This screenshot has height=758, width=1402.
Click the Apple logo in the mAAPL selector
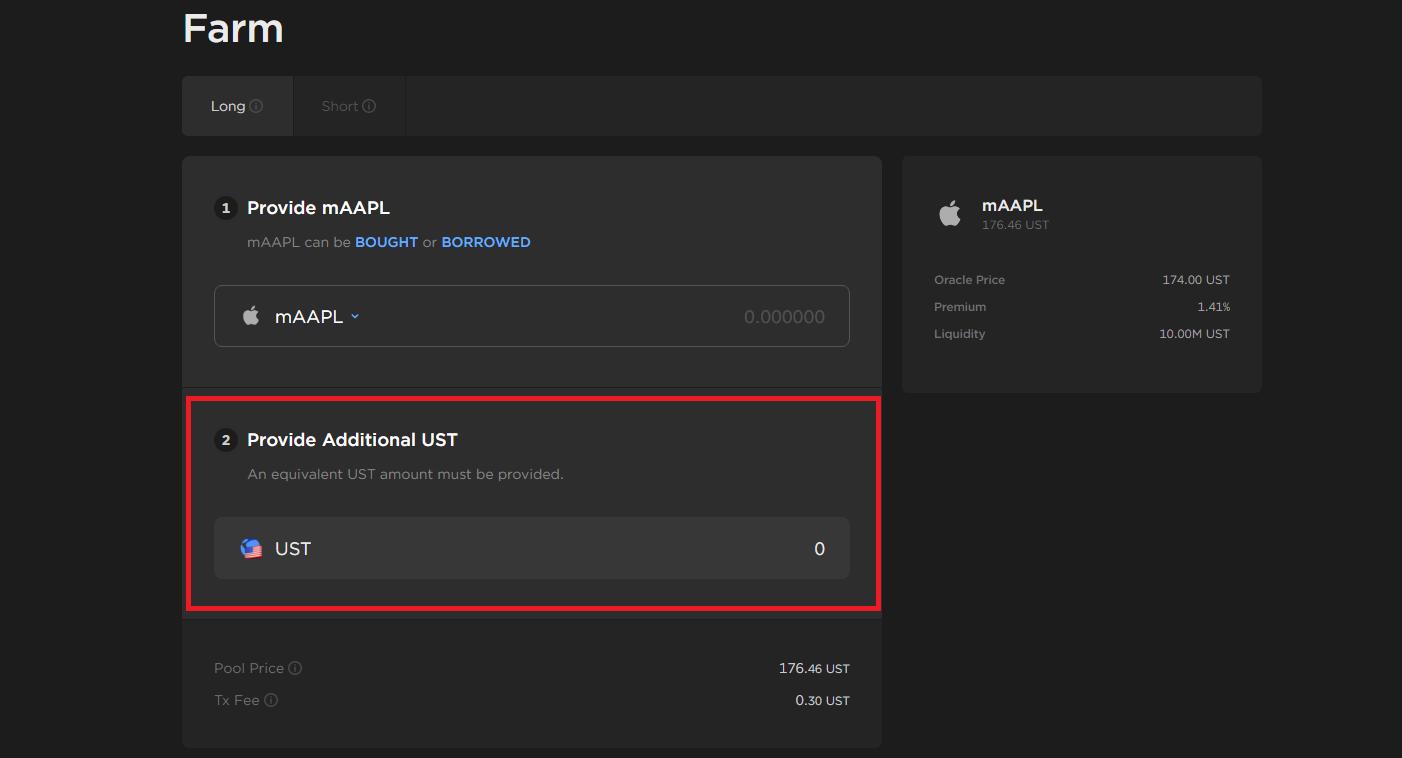[x=251, y=316]
